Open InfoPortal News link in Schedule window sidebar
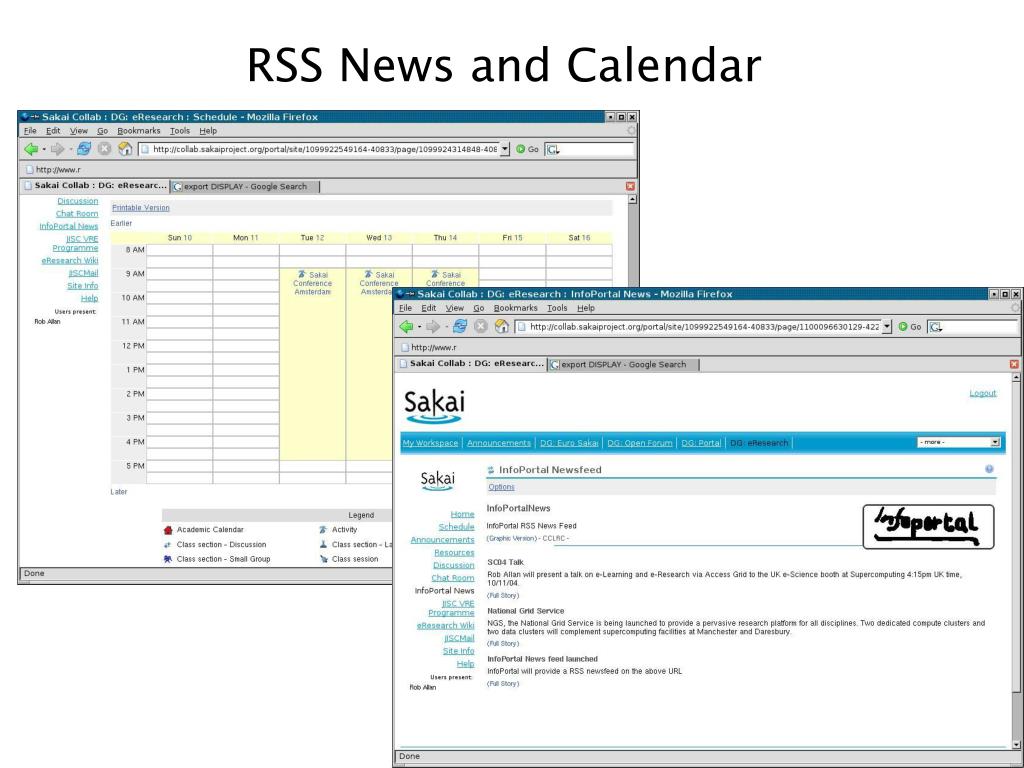The height and width of the screenshot is (768, 1024). tap(69, 226)
